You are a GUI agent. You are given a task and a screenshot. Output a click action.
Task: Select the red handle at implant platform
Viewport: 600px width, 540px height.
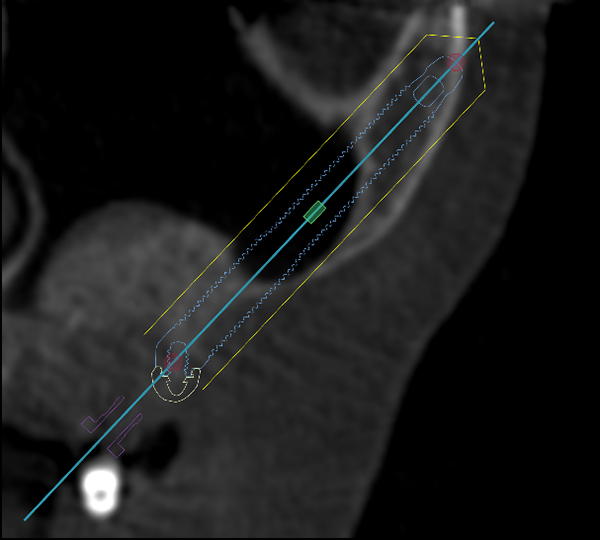click(x=174, y=361)
